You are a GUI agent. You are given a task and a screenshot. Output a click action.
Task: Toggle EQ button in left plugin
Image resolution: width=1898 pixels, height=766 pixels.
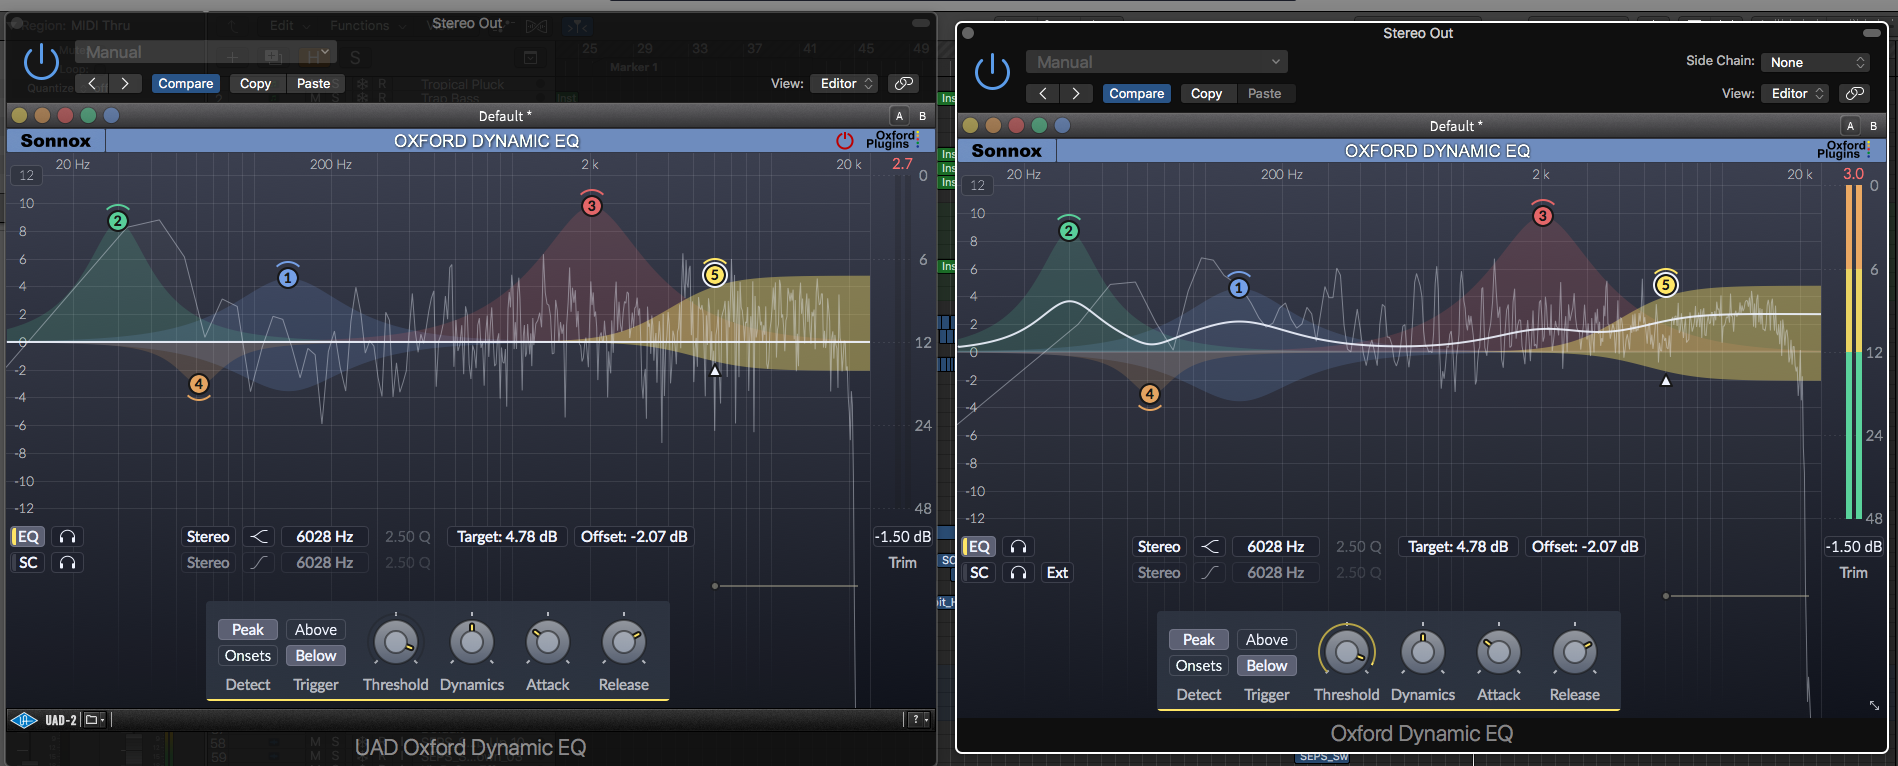27,537
